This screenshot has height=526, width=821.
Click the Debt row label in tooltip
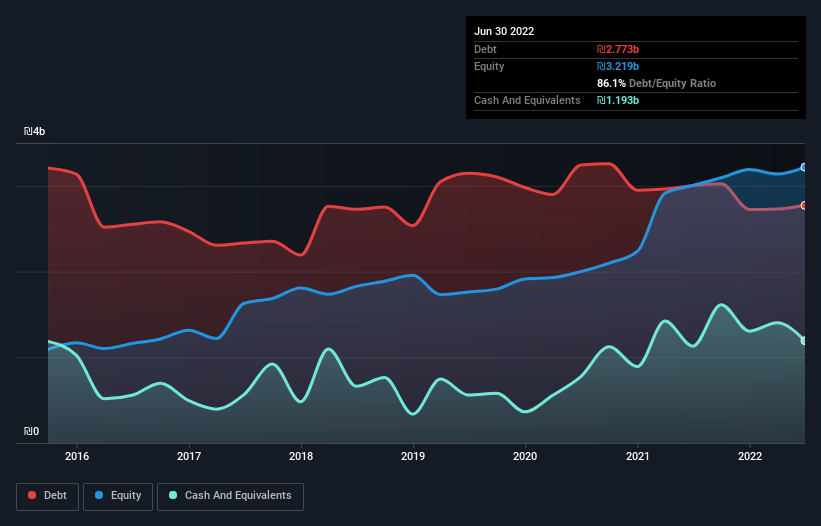coord(485,49)
